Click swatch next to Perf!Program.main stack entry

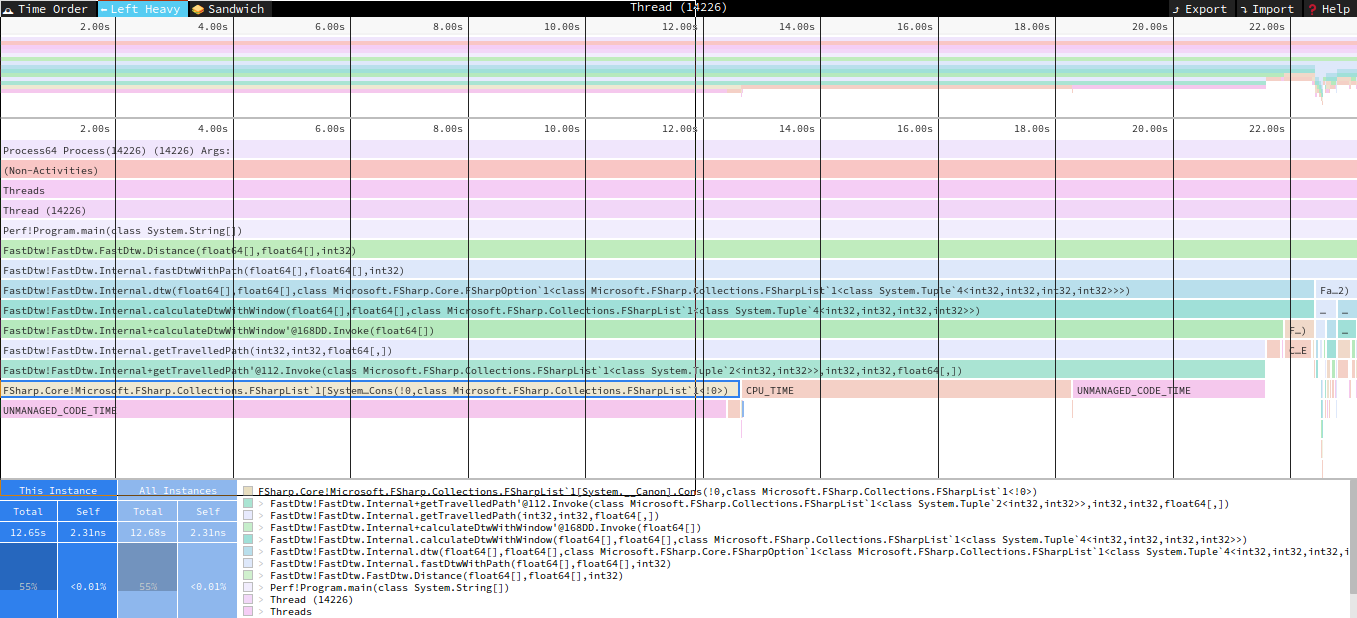[x=248, y=588]
